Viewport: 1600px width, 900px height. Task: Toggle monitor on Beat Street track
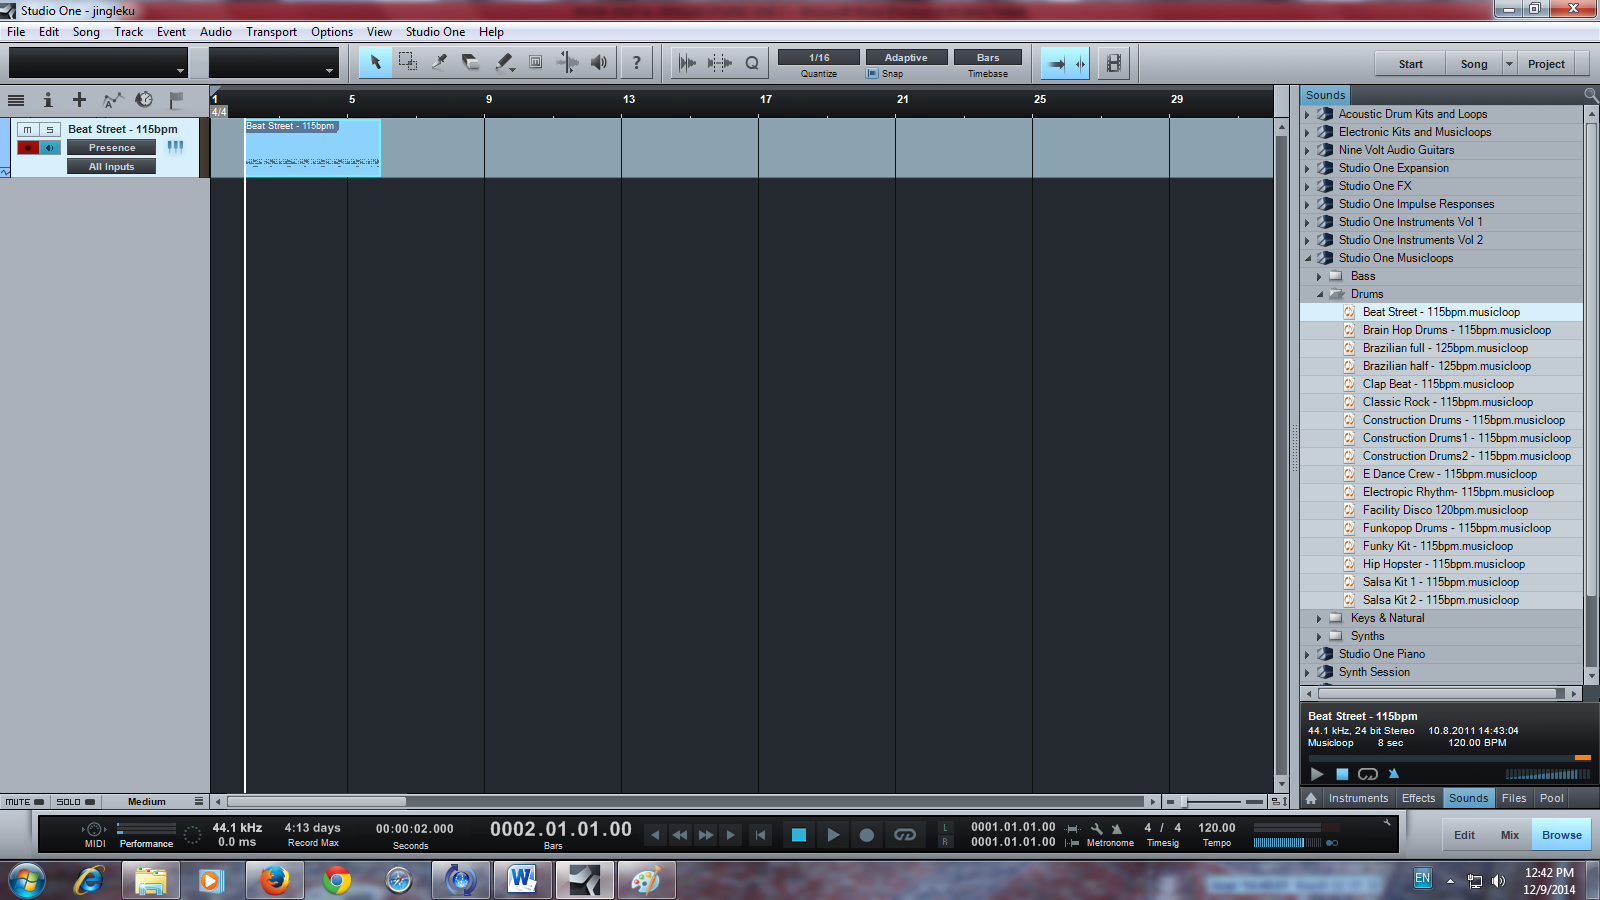(50, 148)
